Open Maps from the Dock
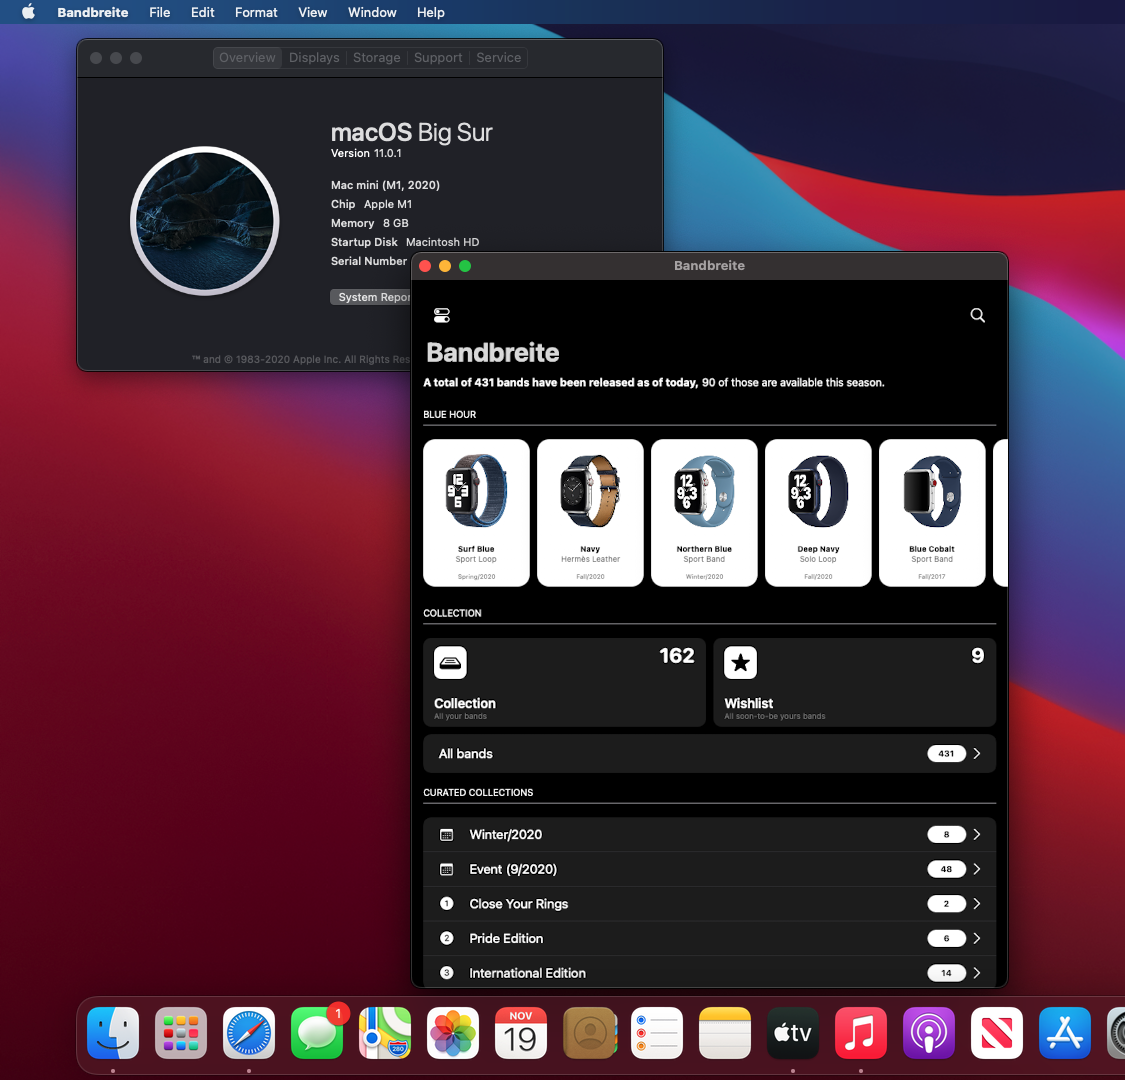Screen dimensions: 1125x1080 point(385,1033)
